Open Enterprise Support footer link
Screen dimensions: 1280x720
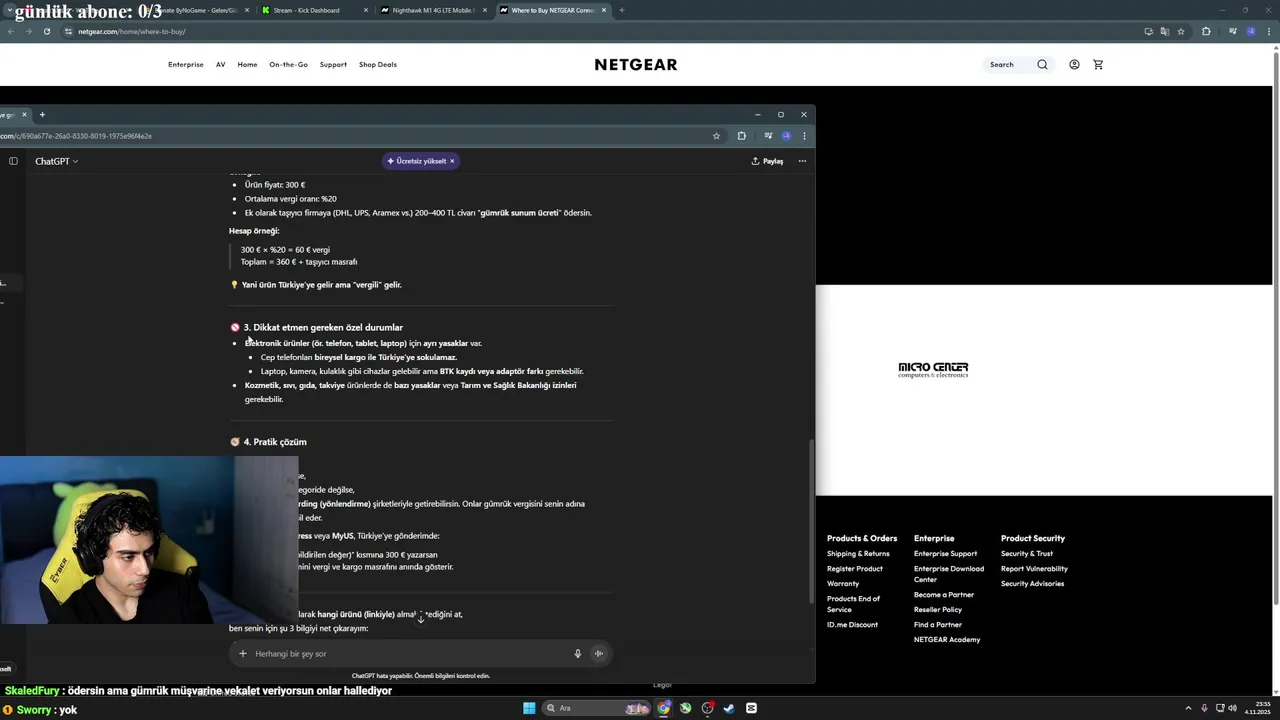[945, 554]
